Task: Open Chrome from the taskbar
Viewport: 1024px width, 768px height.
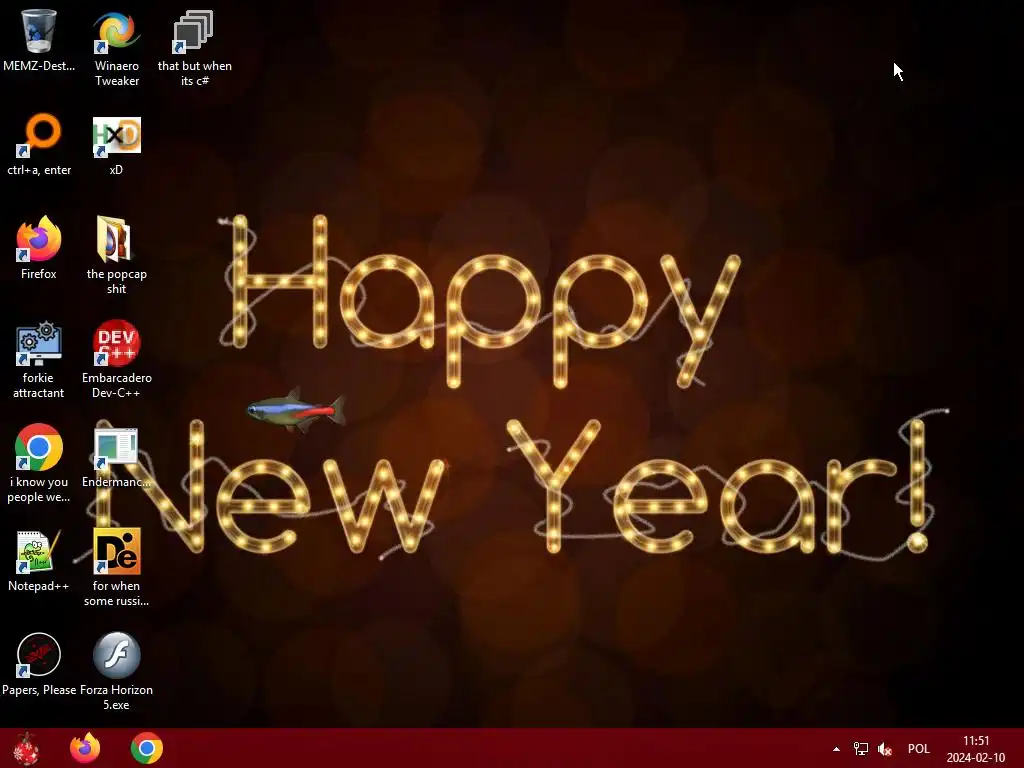Action: pos(146,748)
